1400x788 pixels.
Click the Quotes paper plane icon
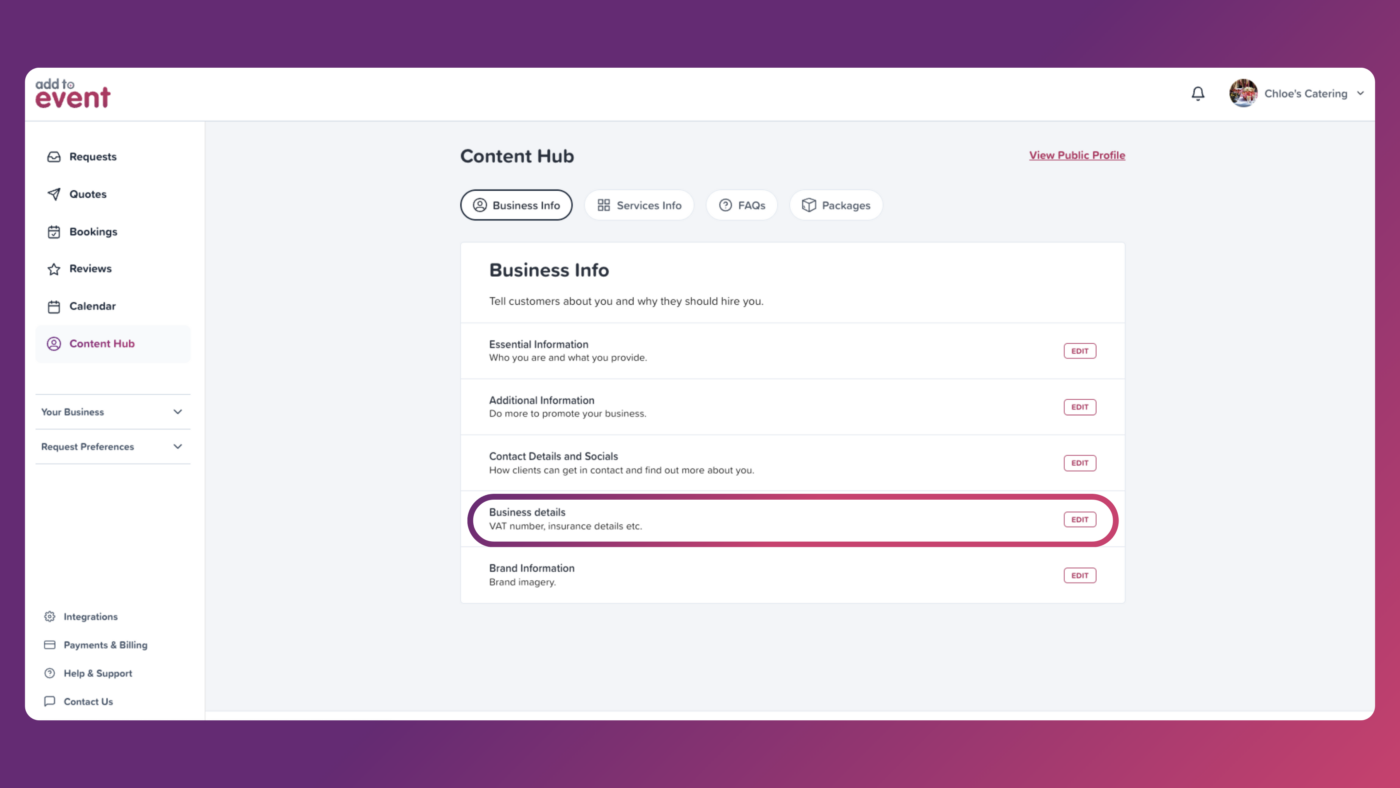point(54,194)
